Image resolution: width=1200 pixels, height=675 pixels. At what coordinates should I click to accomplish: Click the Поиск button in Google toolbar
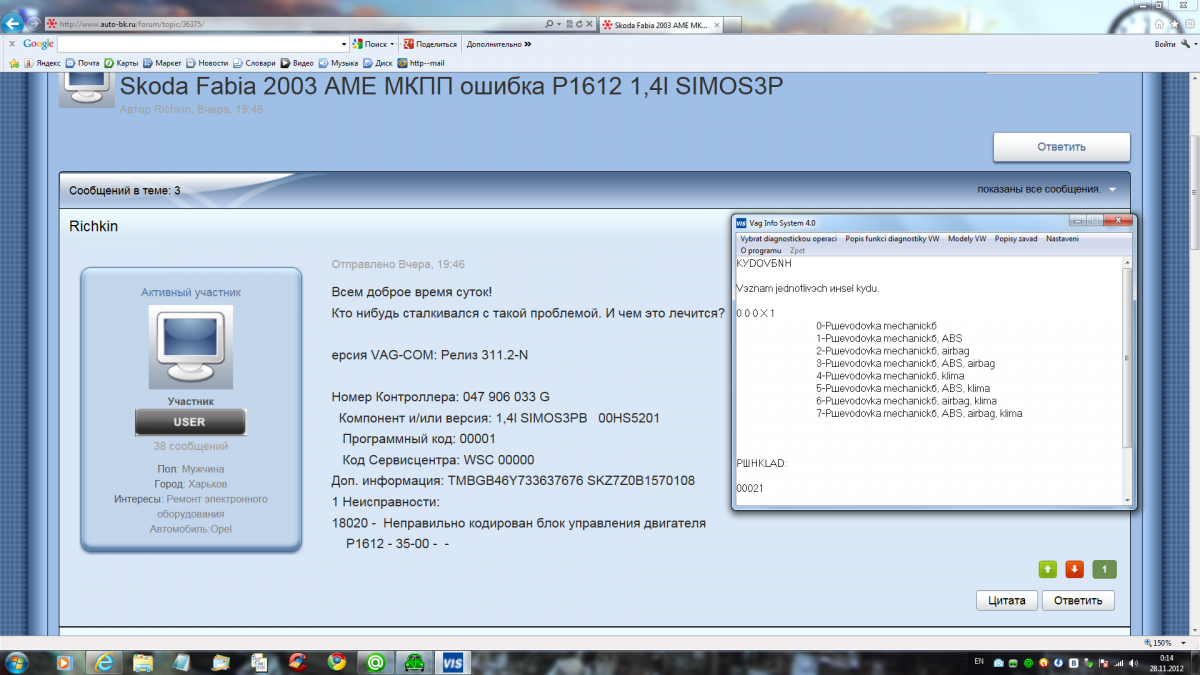point(370,44)
